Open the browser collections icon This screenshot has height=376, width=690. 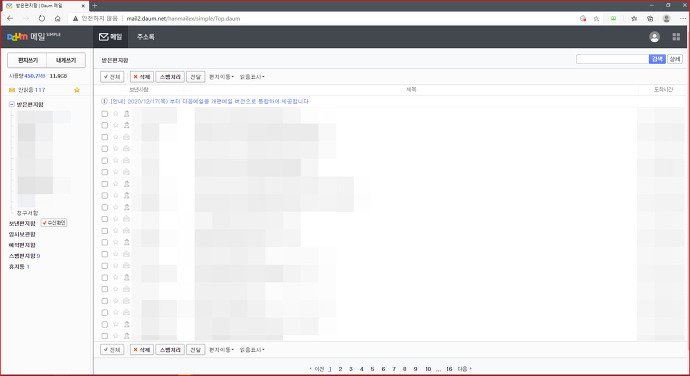650,18
